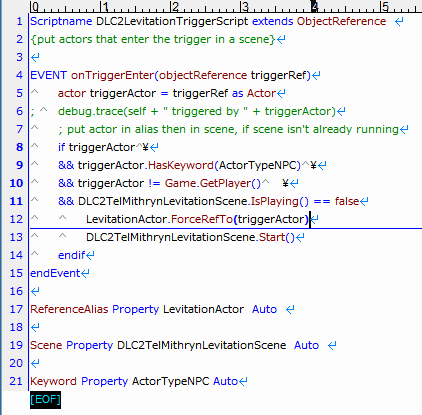The width and height of the screenshot is (422, 415).
Task: Click line number 16 in the gutter
Action: click(x=16, y=291)
